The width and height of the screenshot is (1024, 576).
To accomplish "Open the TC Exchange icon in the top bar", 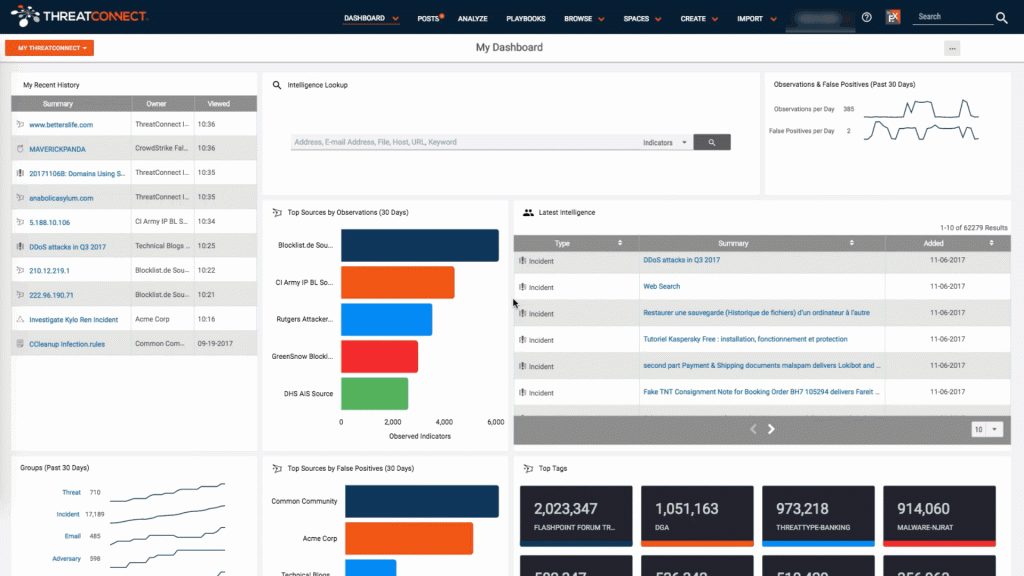I will click(x=894, y=17).
